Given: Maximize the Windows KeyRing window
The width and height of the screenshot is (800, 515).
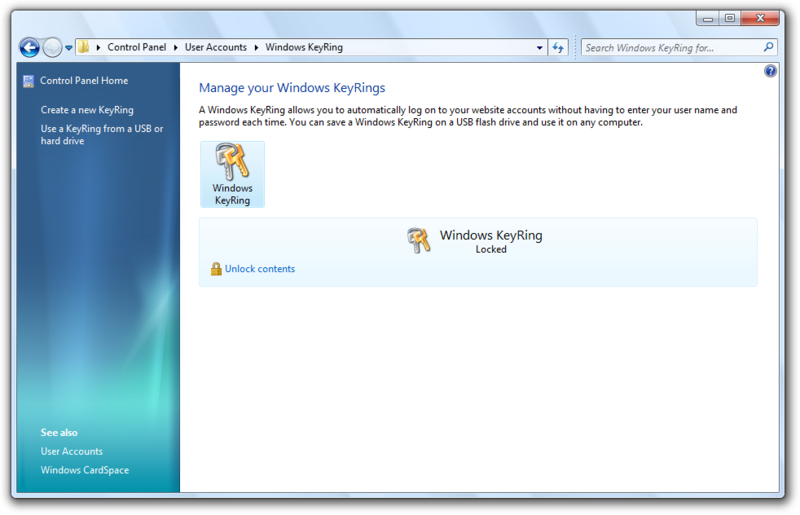Looking at the screenshot, I should coord(730,18).
